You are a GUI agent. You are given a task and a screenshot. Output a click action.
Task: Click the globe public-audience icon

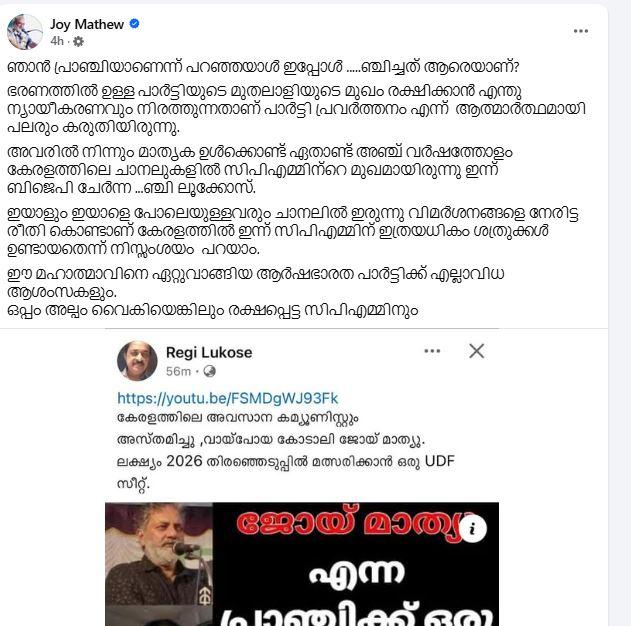209,371
